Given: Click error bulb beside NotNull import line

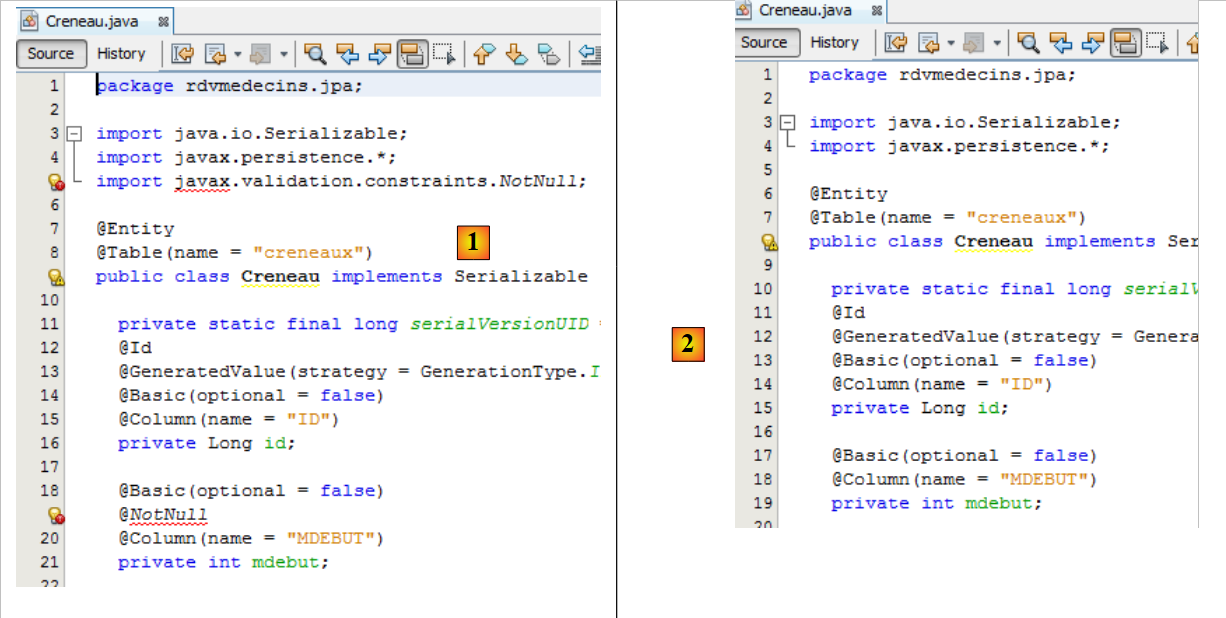Looking at the screenshot, I should (56, 182).
